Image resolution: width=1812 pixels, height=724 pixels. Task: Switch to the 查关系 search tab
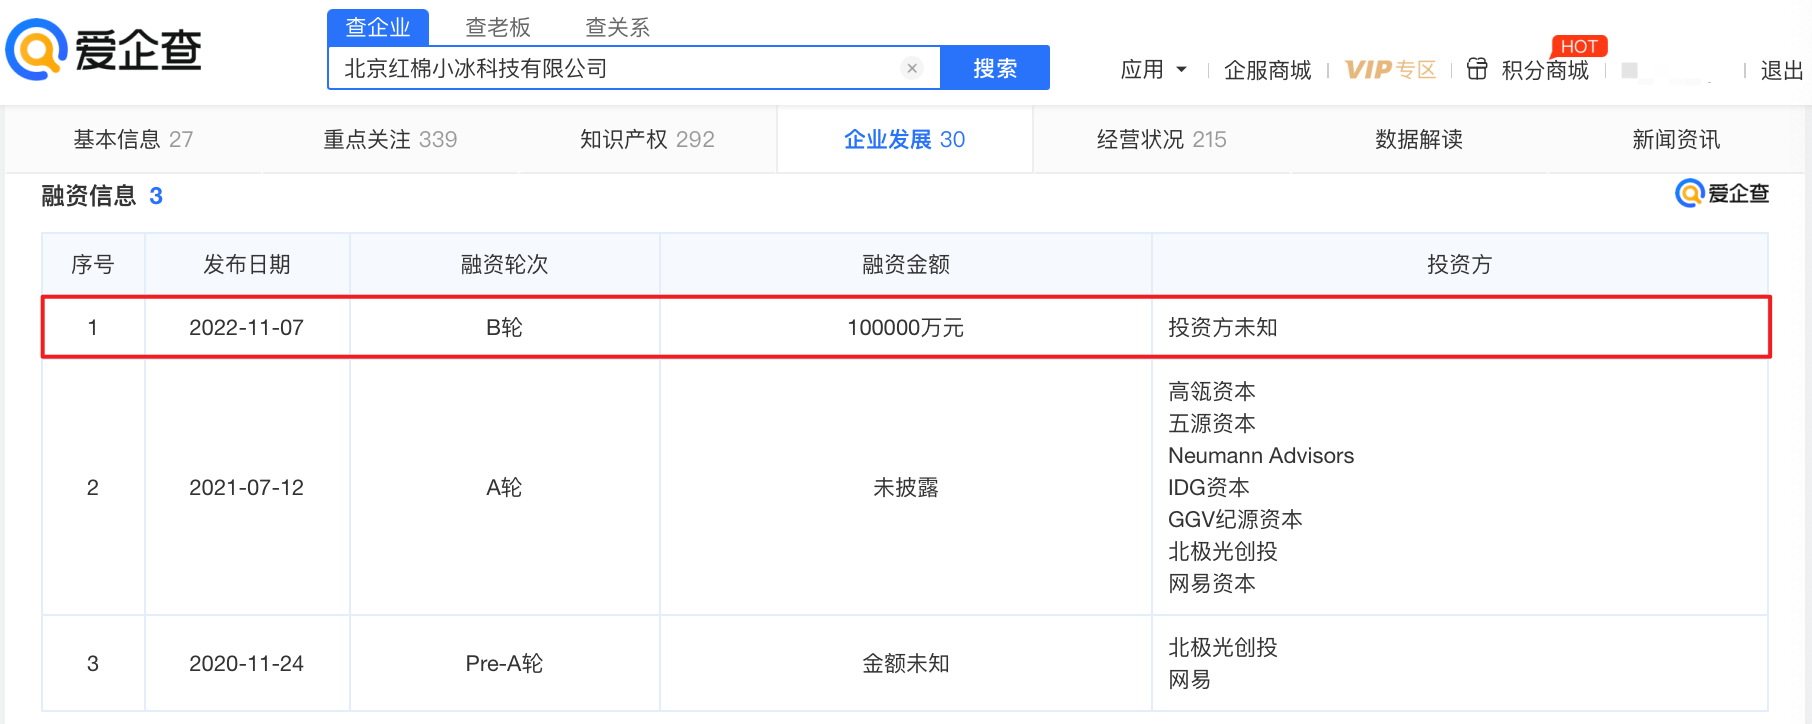click(x=618, y=27)
